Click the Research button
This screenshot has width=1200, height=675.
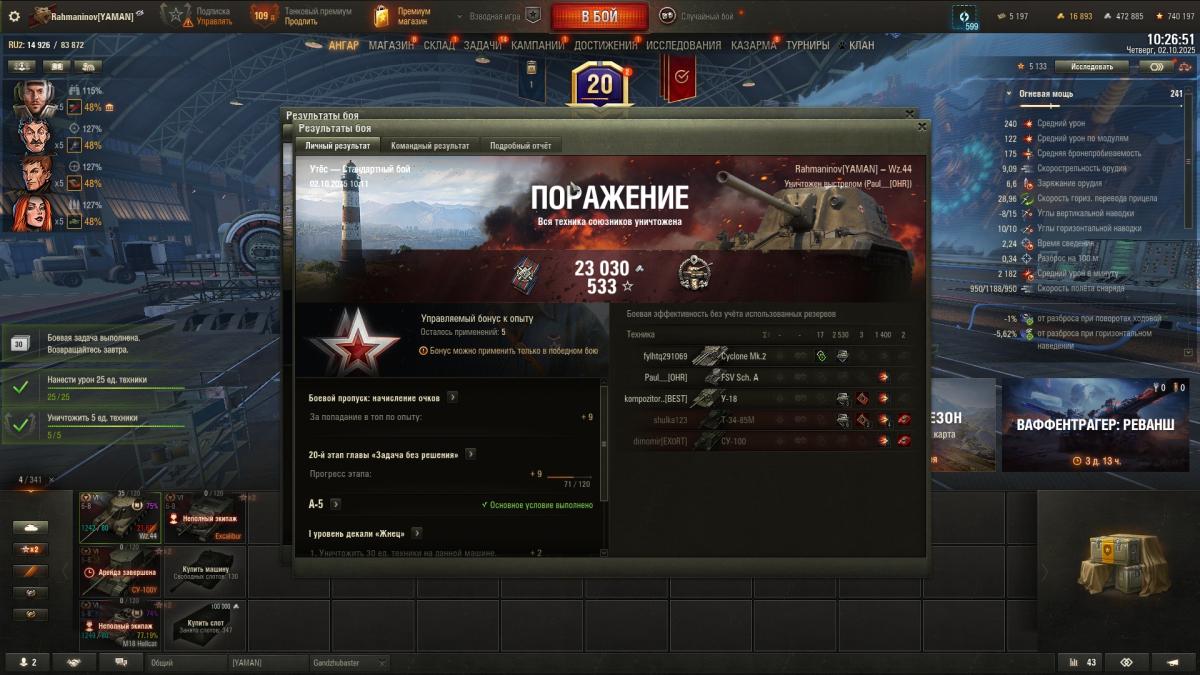[x=1091, y=66]
